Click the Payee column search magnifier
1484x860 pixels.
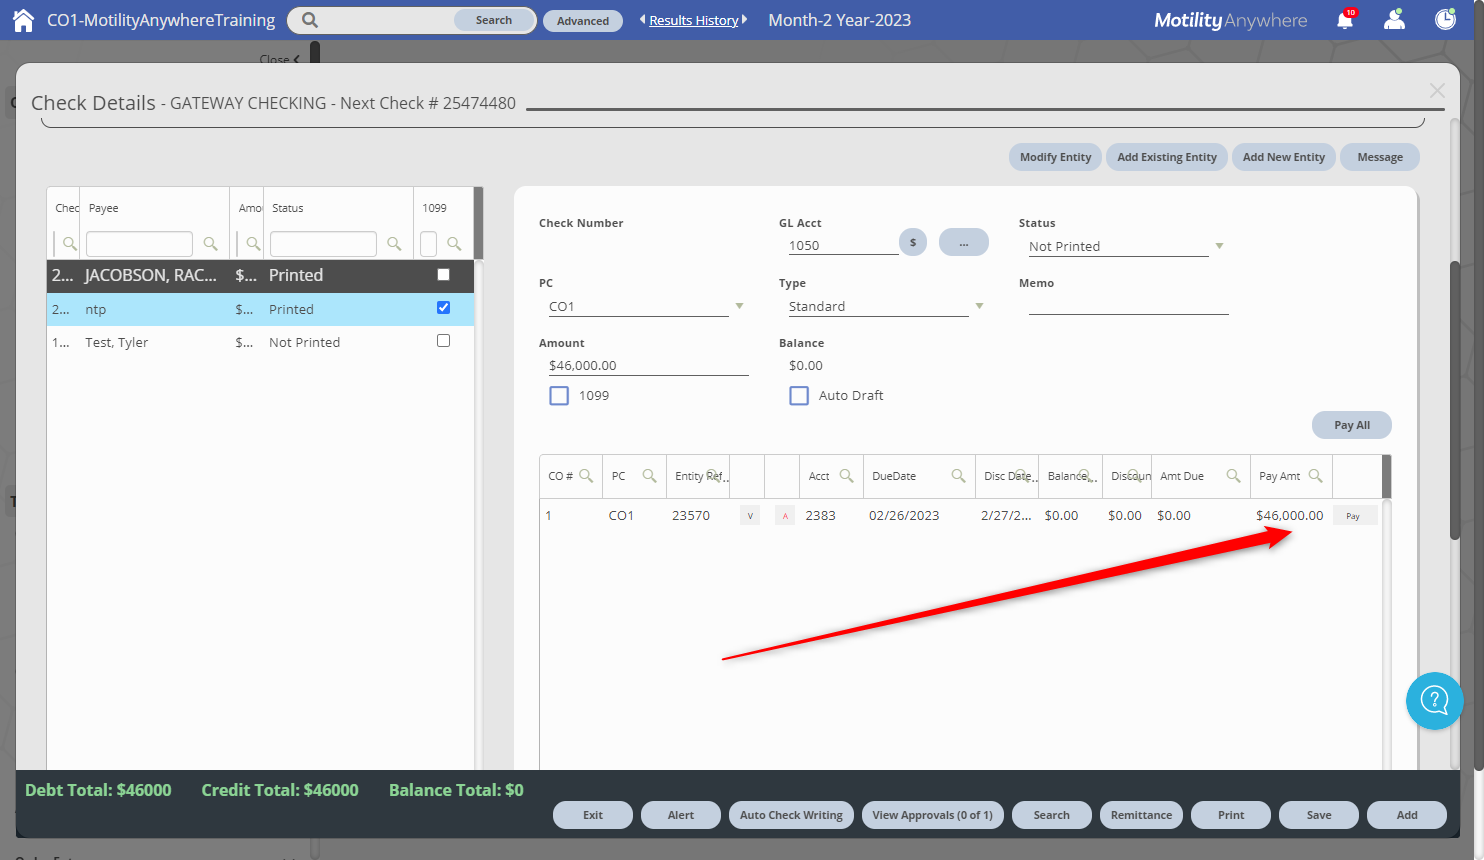tap(210, 244)
